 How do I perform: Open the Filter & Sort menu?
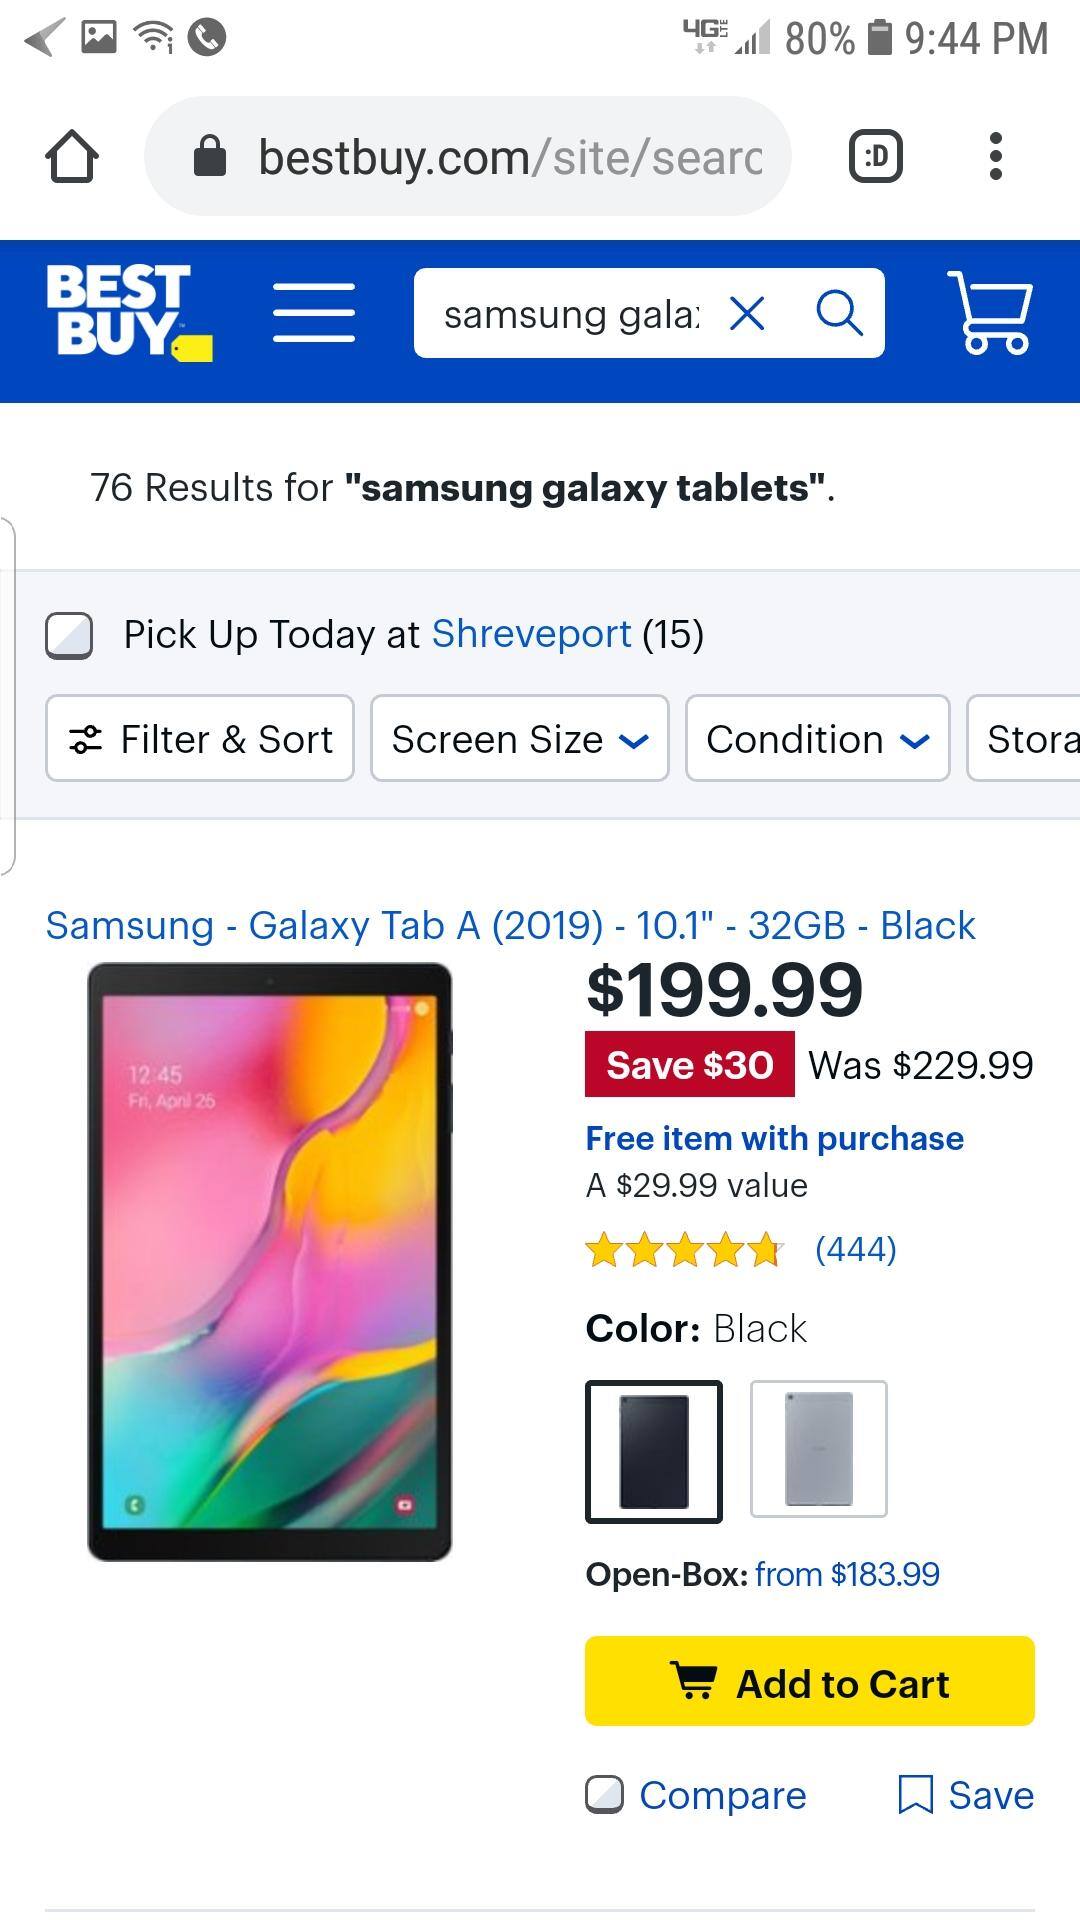(x=200, y=739)
